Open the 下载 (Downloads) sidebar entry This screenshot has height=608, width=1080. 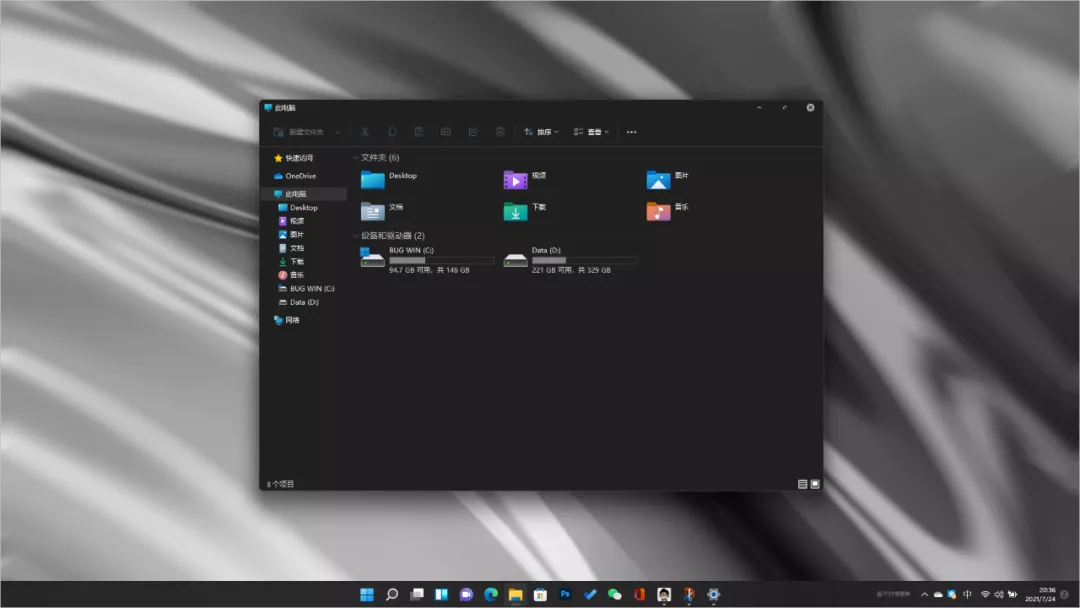(295, 261)
